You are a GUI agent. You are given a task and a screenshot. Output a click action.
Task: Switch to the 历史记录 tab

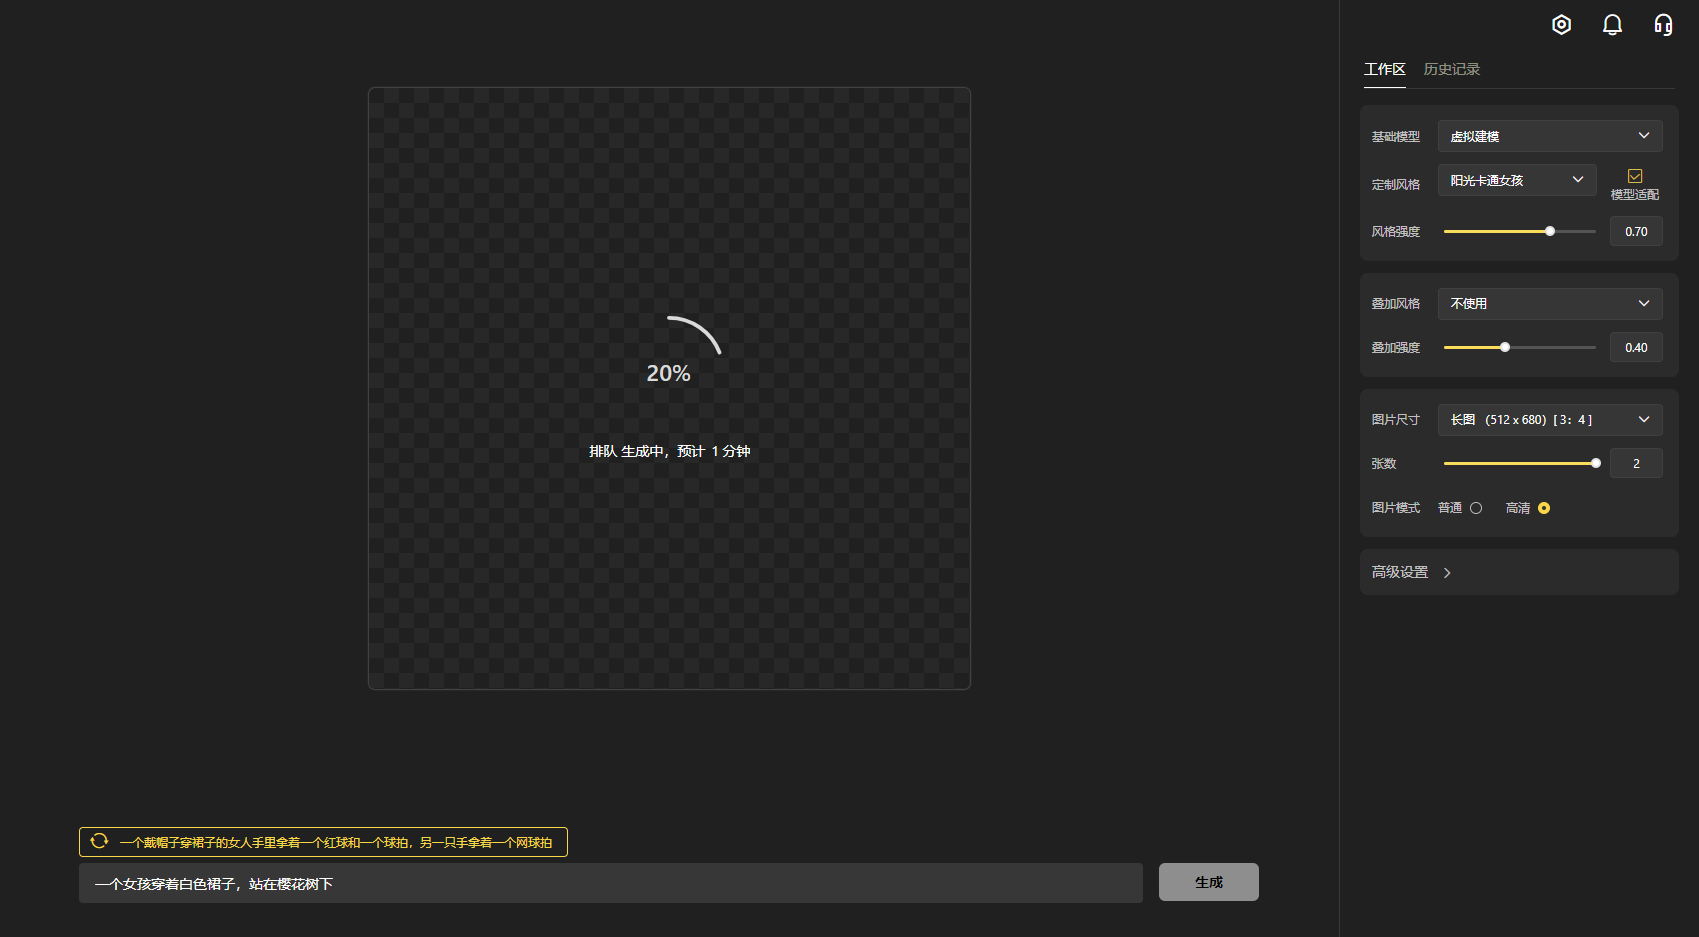(1451, 69)
